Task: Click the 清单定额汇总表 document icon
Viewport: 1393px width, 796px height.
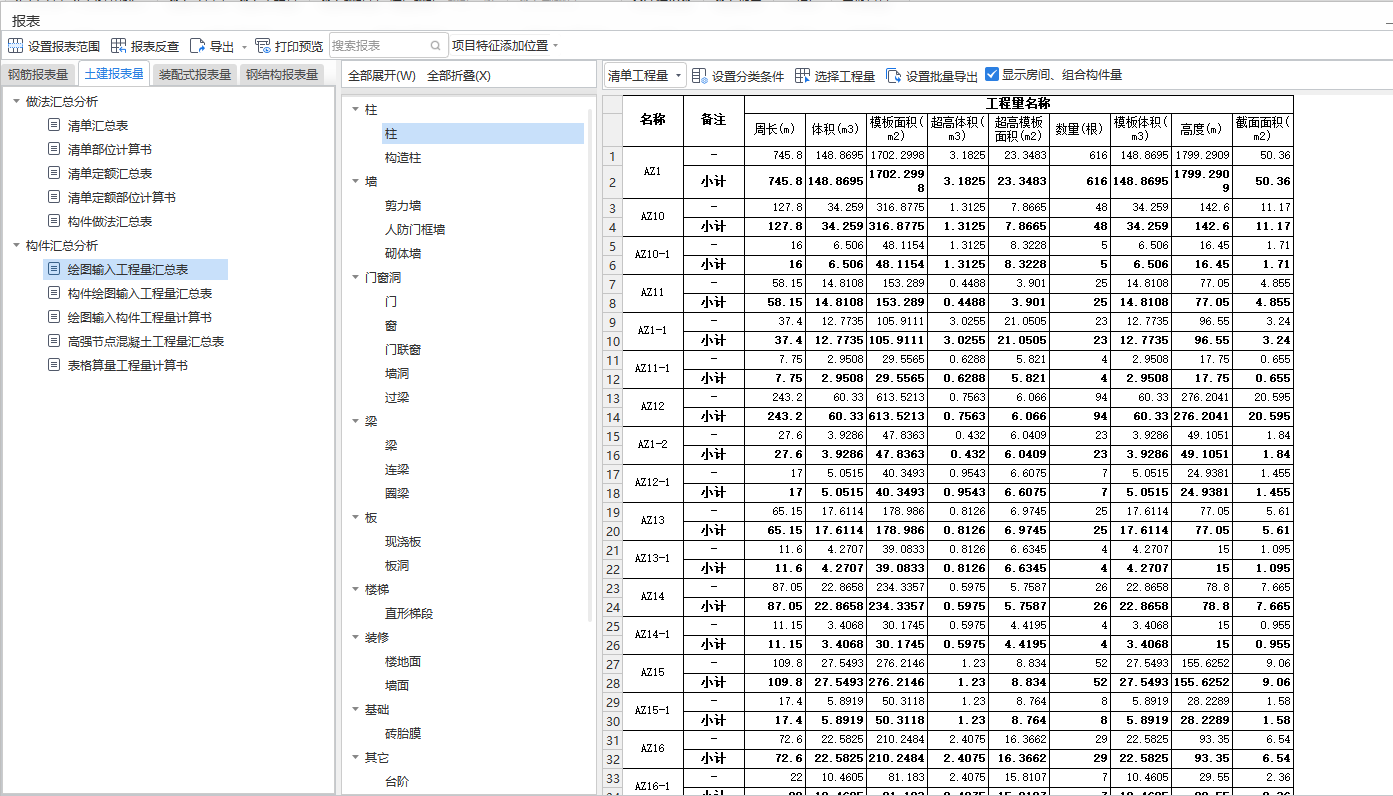Action: click(54, 173)
